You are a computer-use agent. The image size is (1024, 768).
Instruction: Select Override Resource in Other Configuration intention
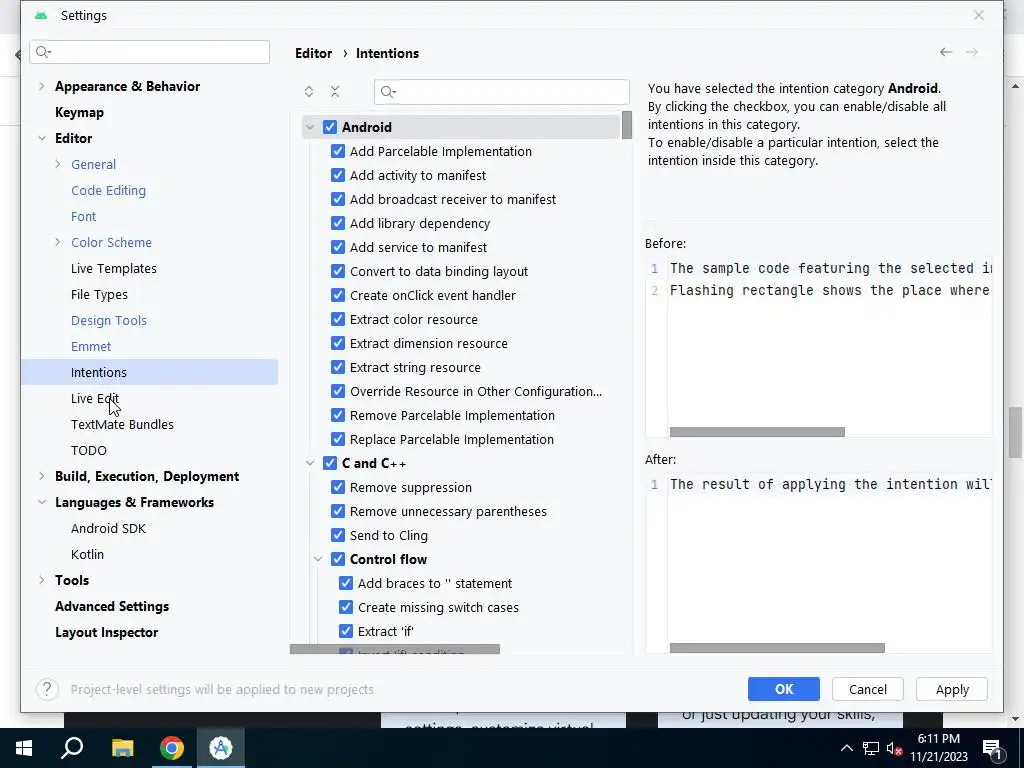475,391
